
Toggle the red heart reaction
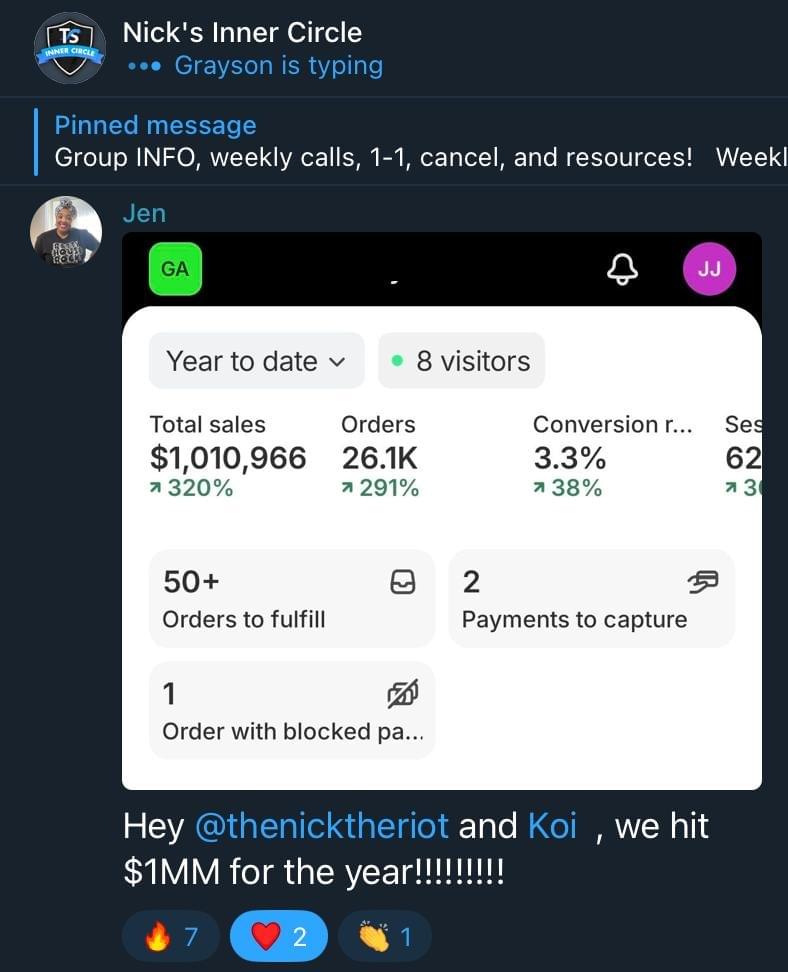point(278,937)
